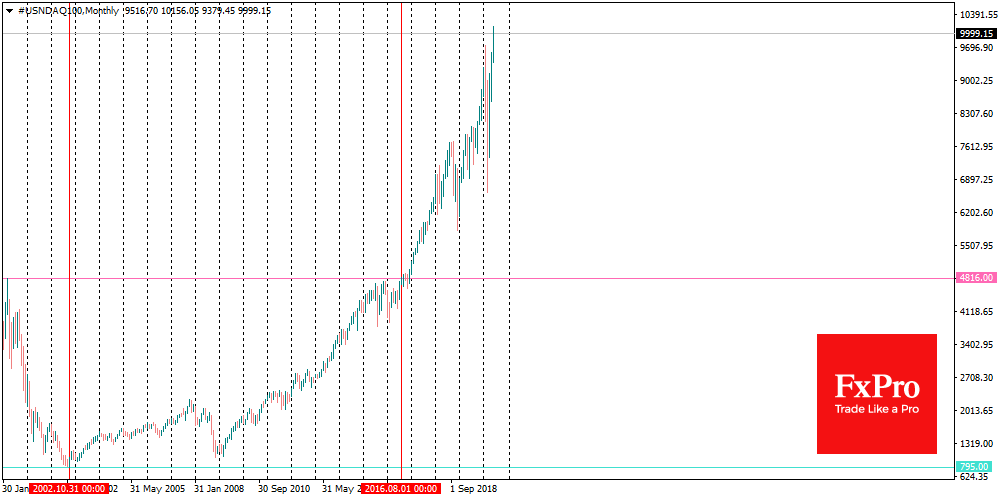Image resolution: width=1000 pixels, height=500 pixels.
Task: Click the 30 Sep 2010 date label
Action: pos(285,489)
